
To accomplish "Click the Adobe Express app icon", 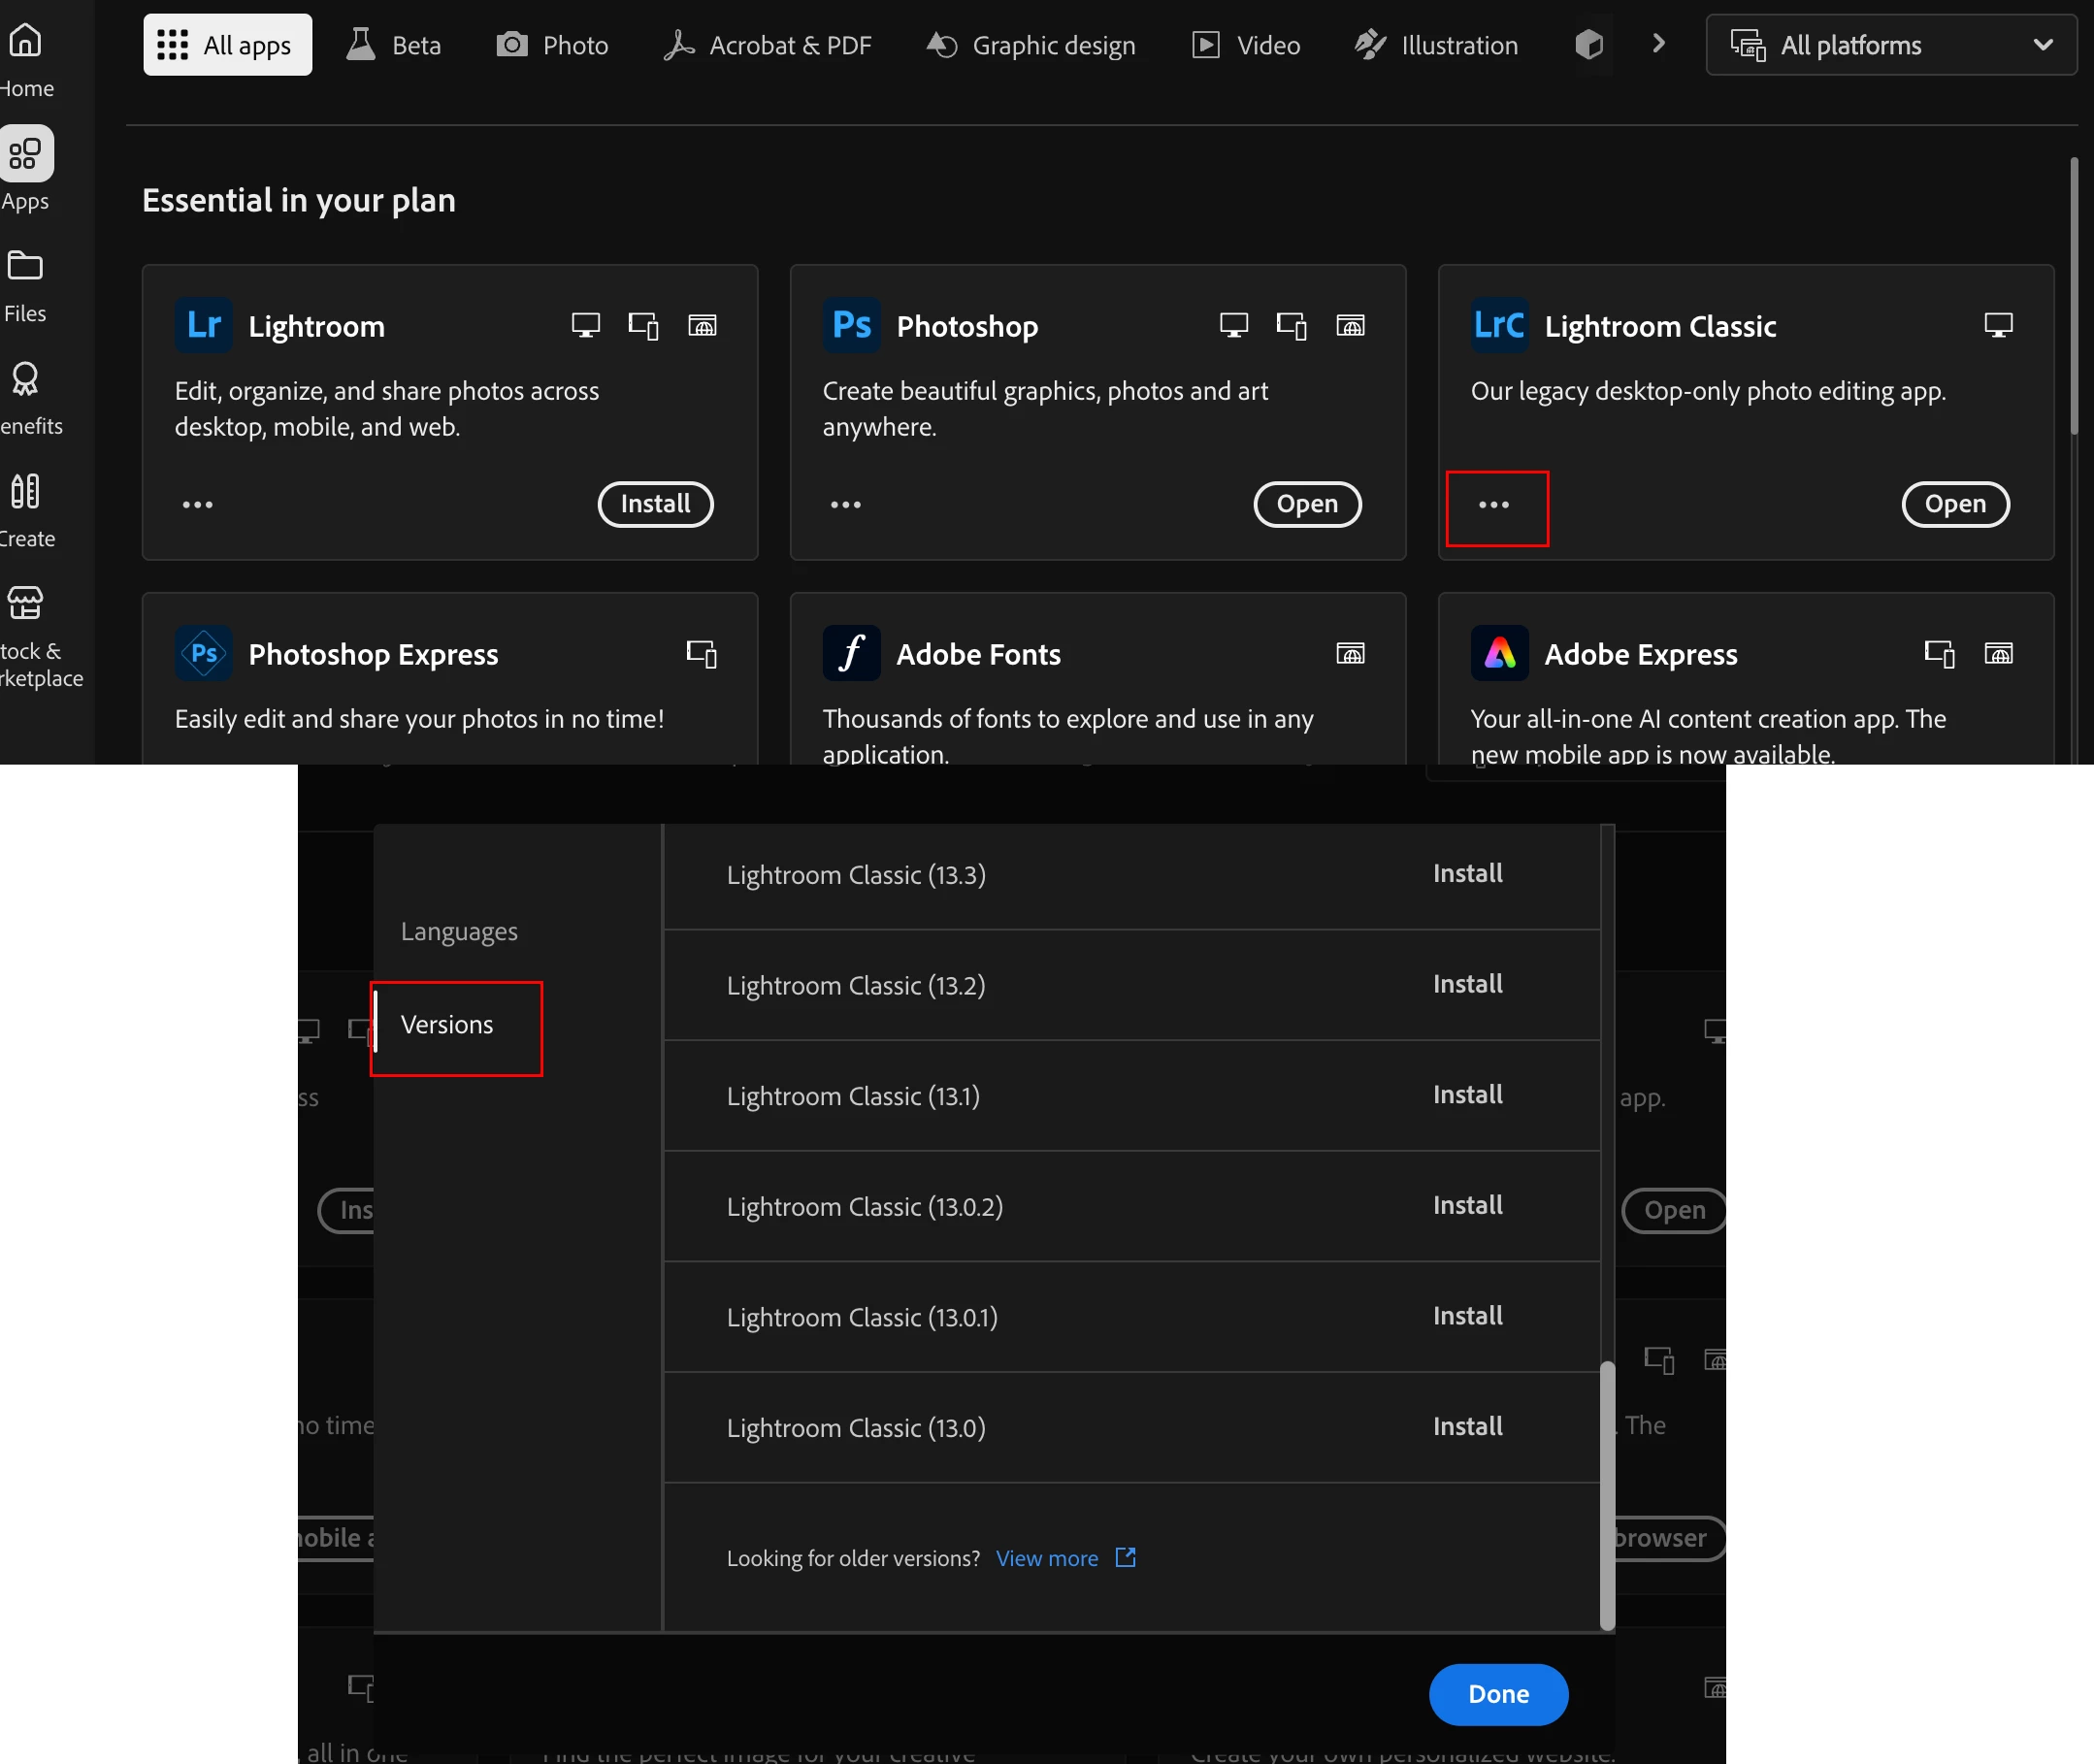I will [x=1499, y=653].
